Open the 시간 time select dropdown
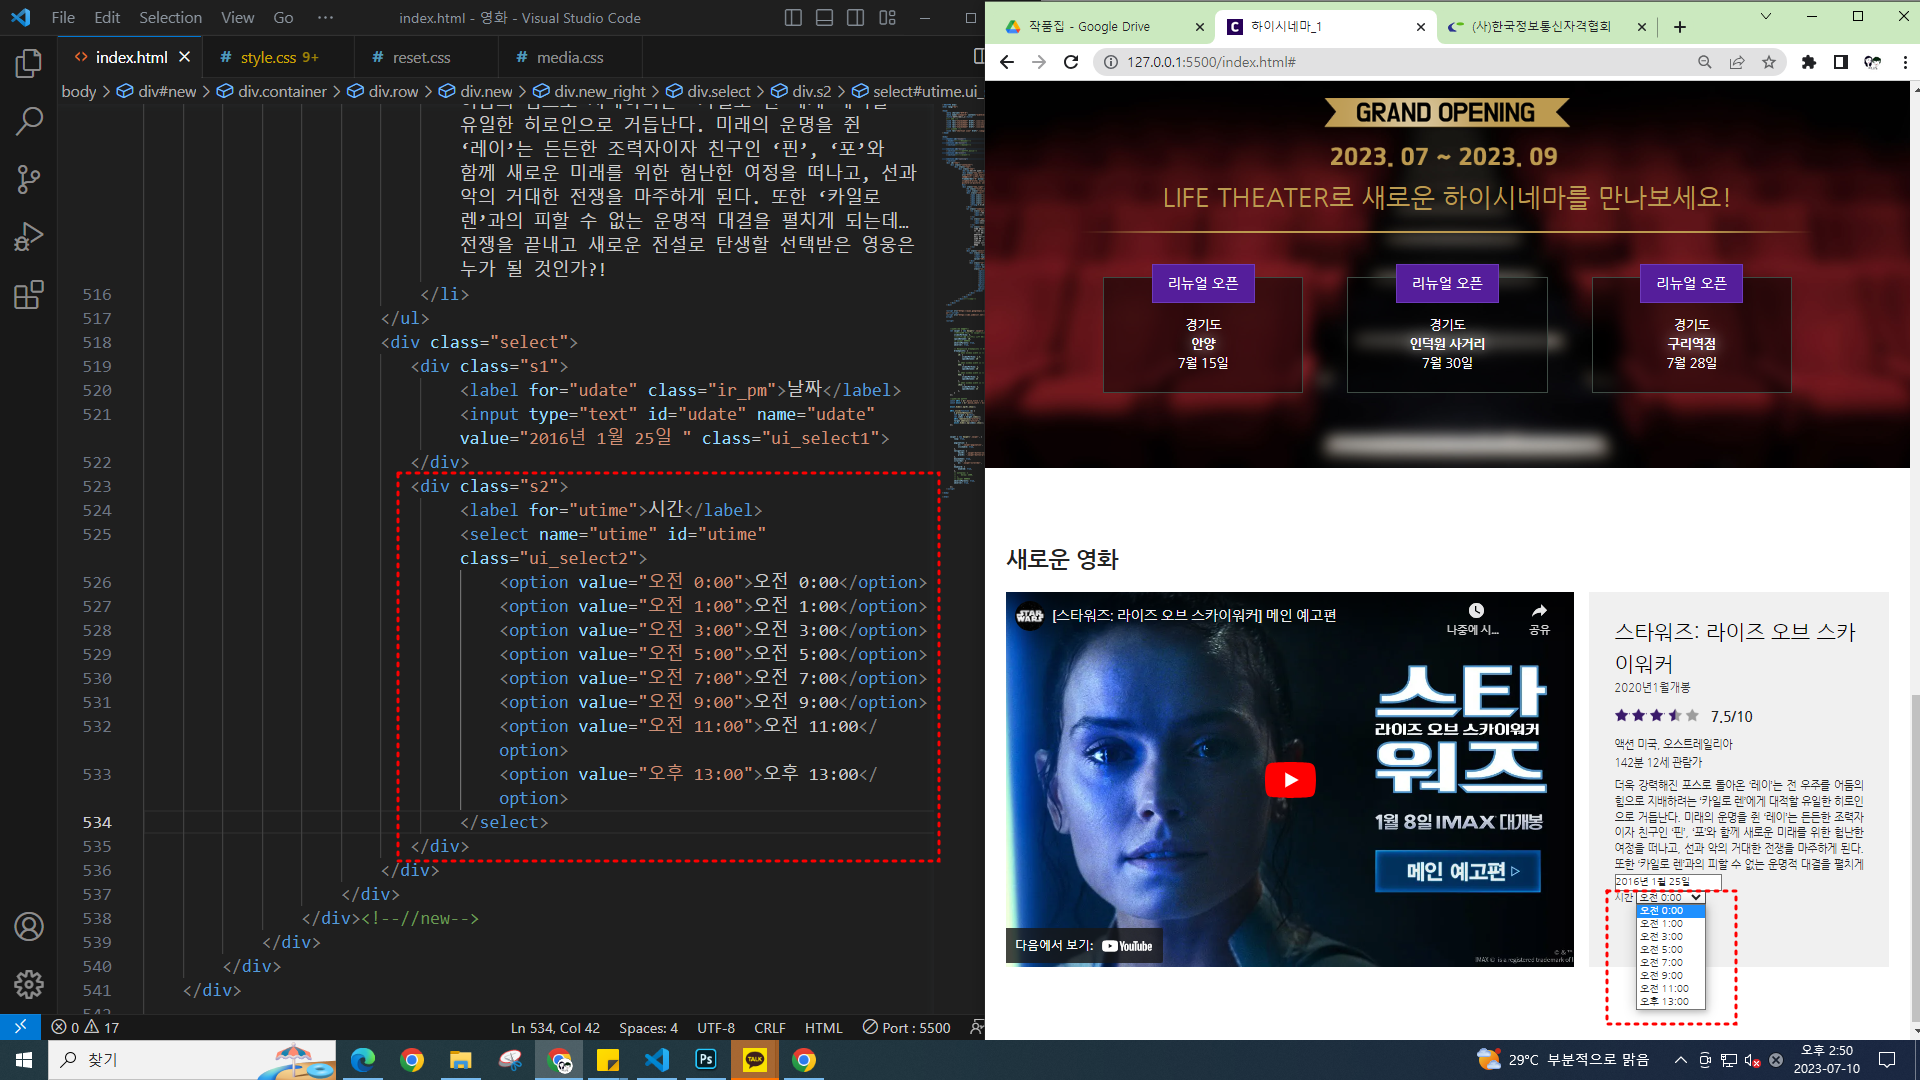 1670,897
